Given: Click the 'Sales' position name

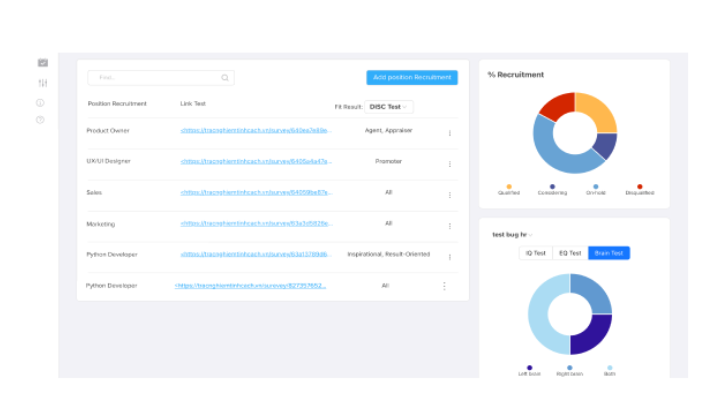Looking at the screenshot, I should coord(94,193).
